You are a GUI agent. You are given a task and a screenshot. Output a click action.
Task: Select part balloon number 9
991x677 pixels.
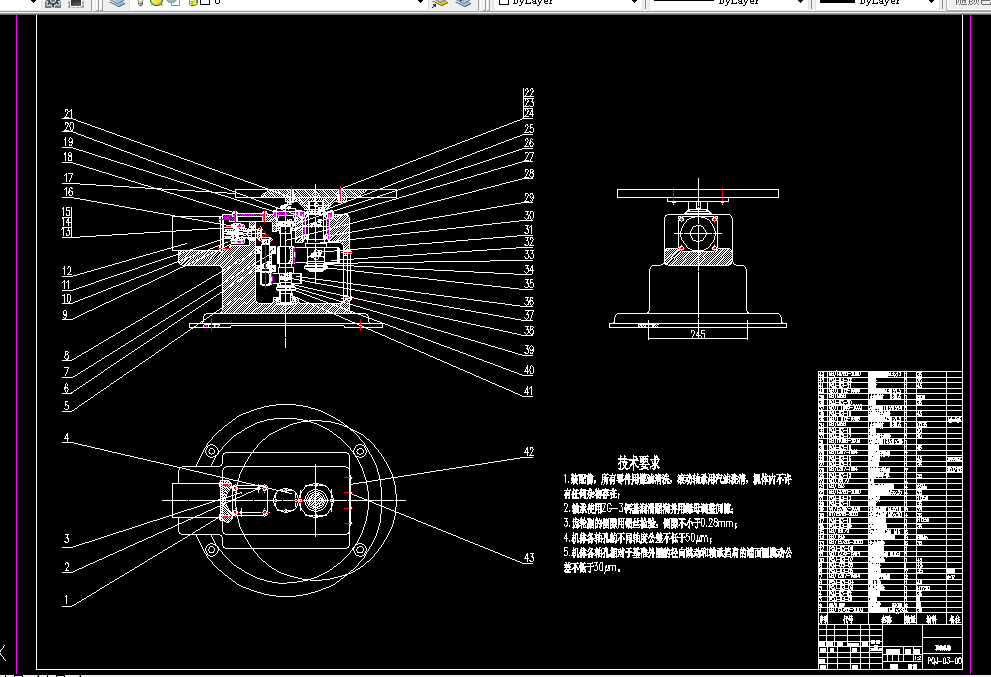coord(64,314)
